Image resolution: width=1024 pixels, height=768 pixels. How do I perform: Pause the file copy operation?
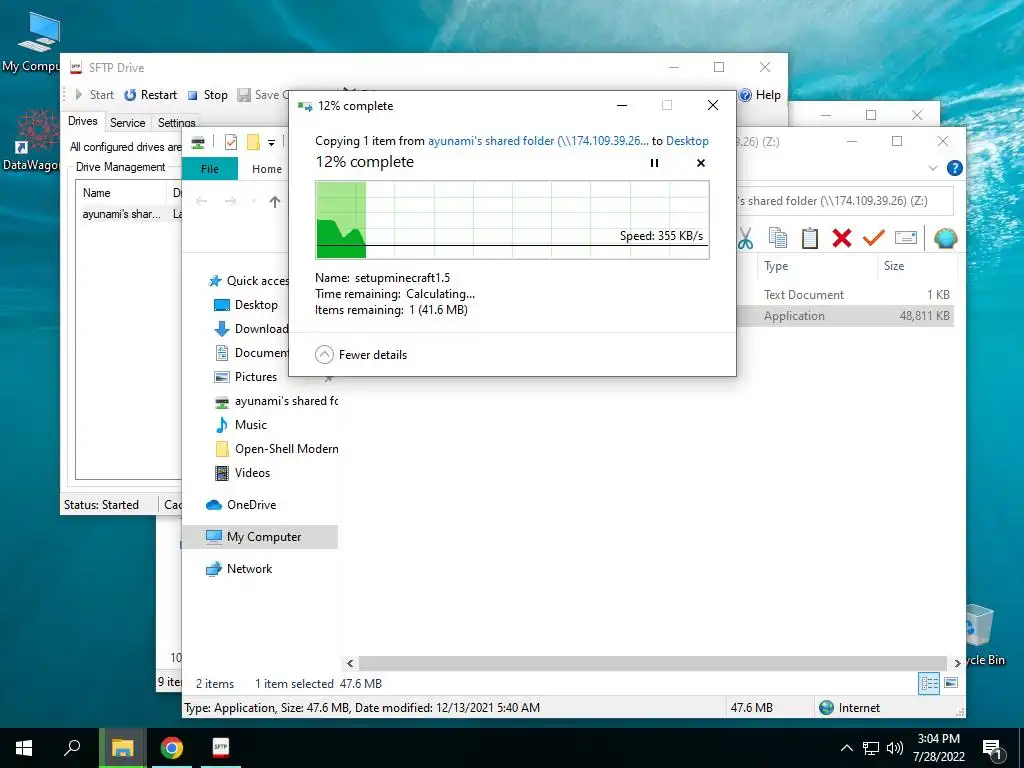pos(654,163)
